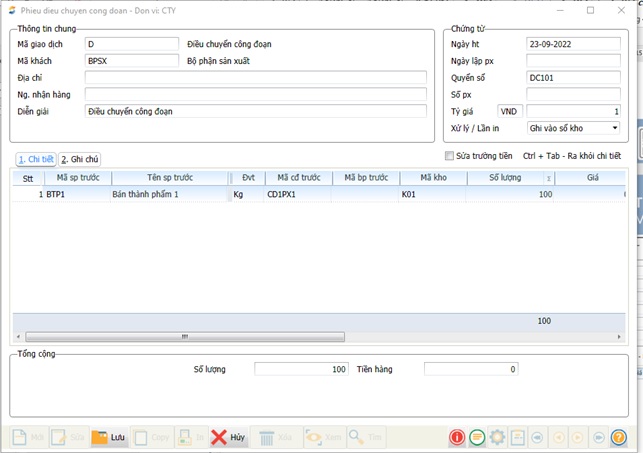
Task: Open the settings gear icon
Action: pos(498,437)
